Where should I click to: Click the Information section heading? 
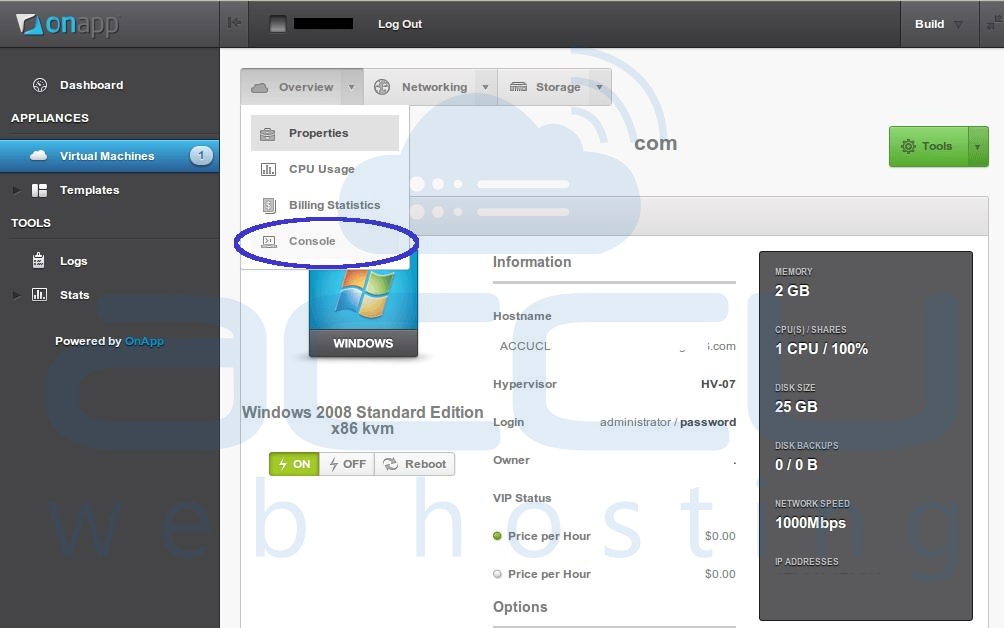tap(532, 262)
